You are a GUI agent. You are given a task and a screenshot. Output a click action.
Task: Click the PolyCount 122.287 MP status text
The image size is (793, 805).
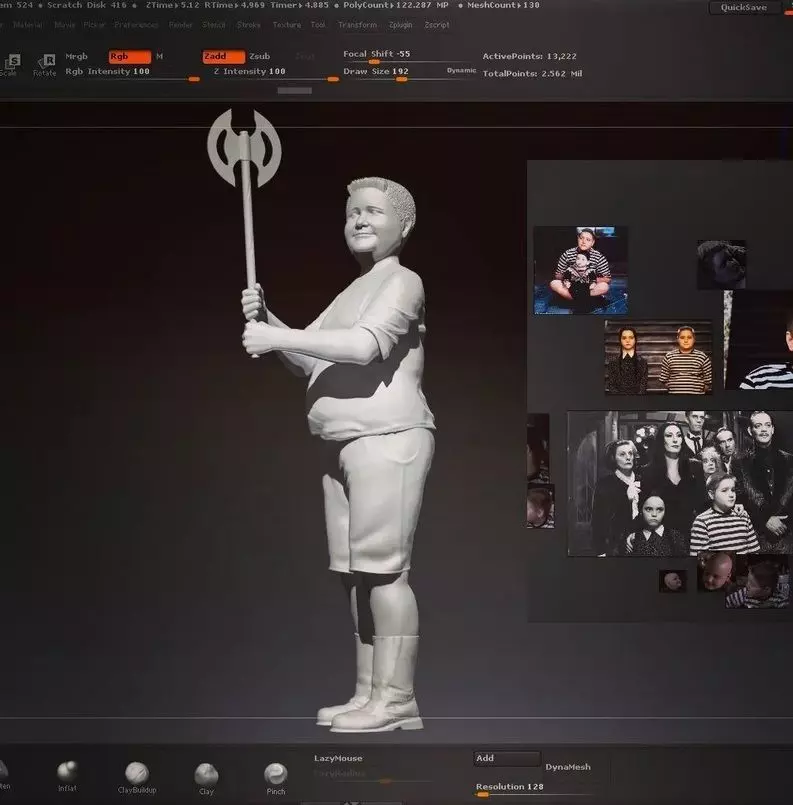(396, 5)
